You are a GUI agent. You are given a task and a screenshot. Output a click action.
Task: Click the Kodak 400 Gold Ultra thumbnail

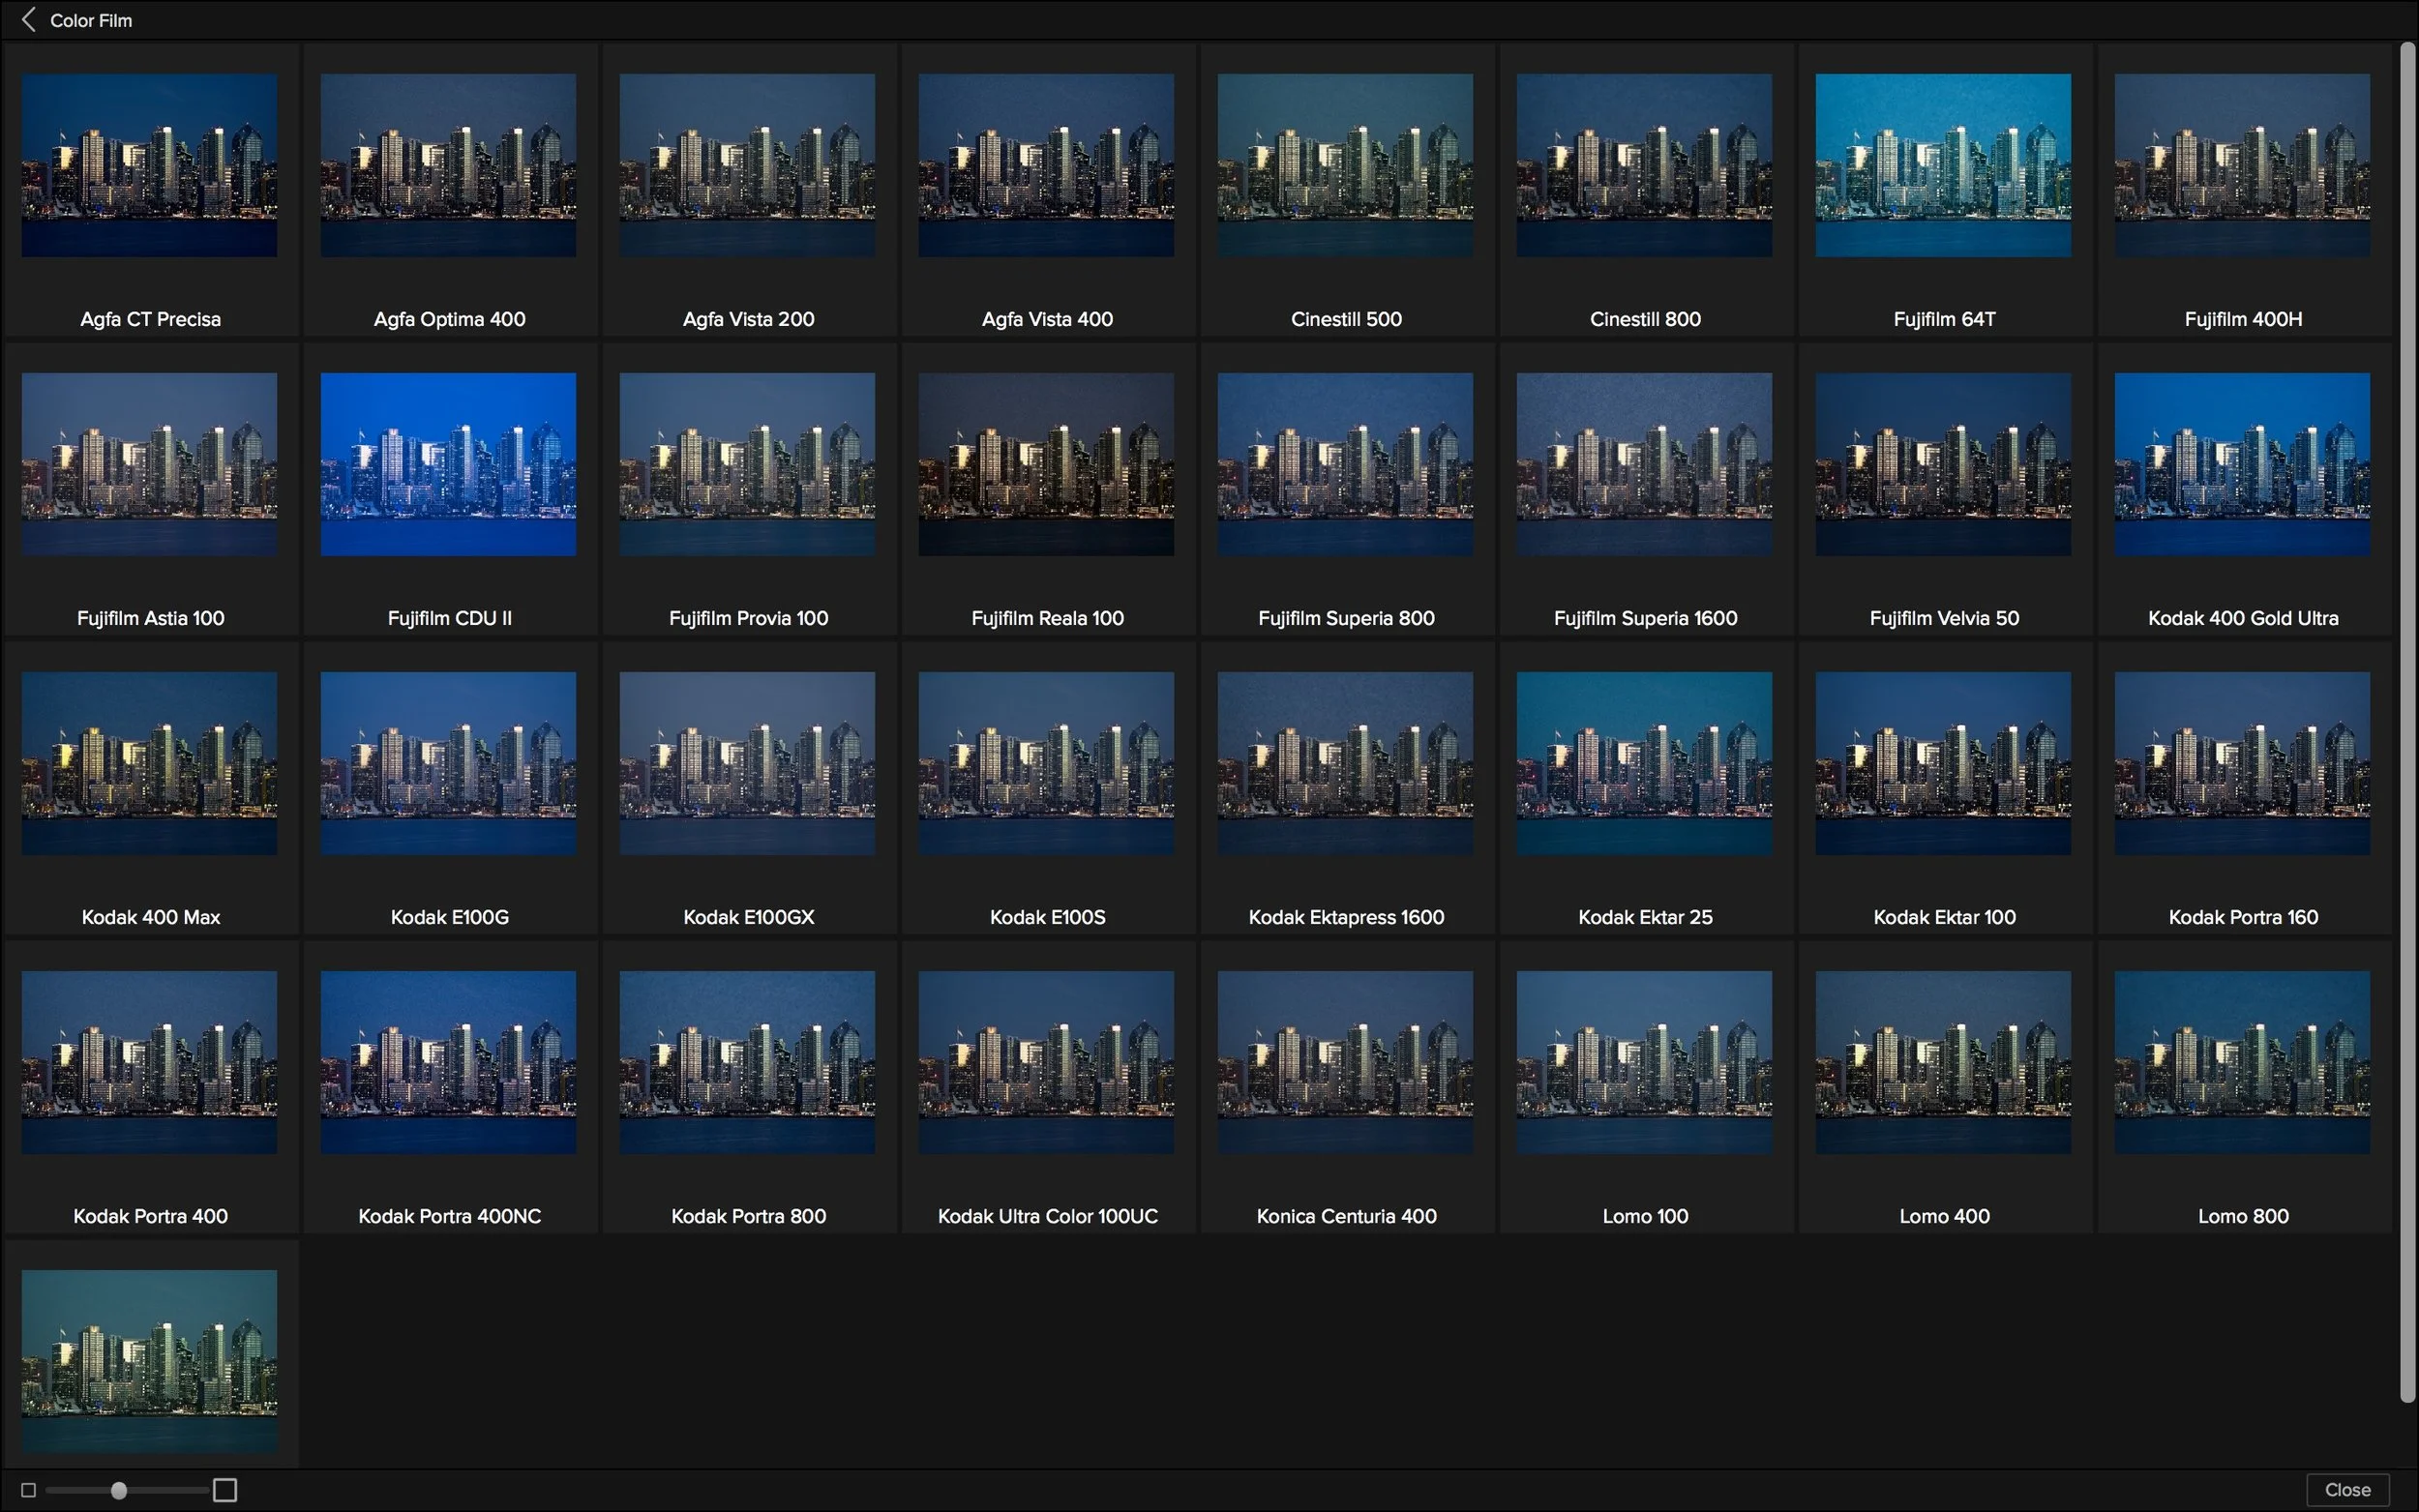tap(2242, 464)
